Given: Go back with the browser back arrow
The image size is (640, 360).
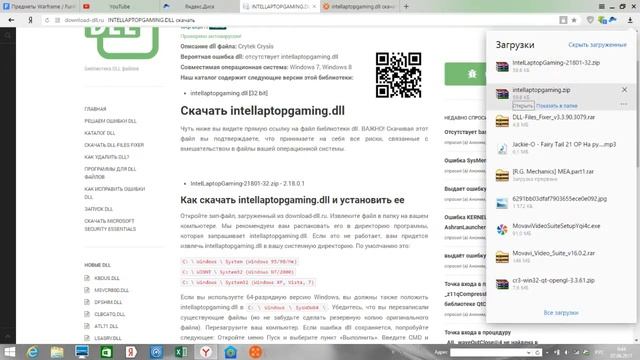Looking at the screenshot, I should [11, 20].
